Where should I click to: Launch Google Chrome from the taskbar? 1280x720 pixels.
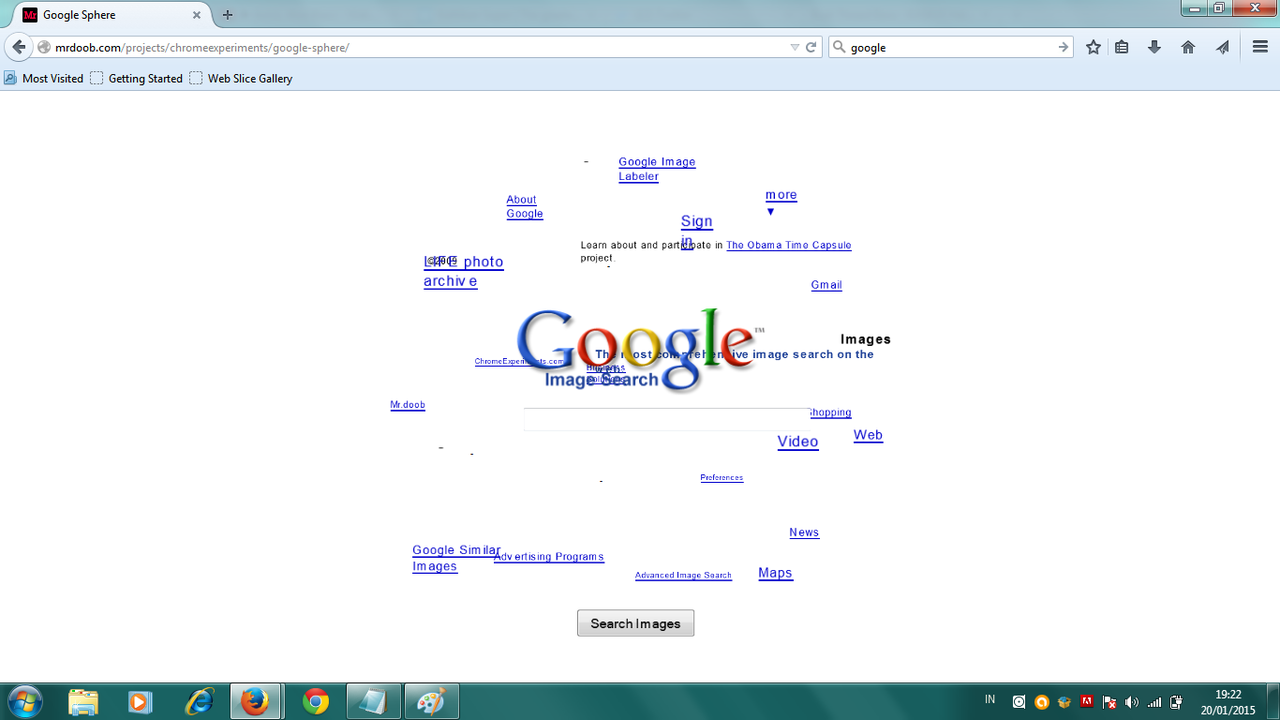(316, 702)
